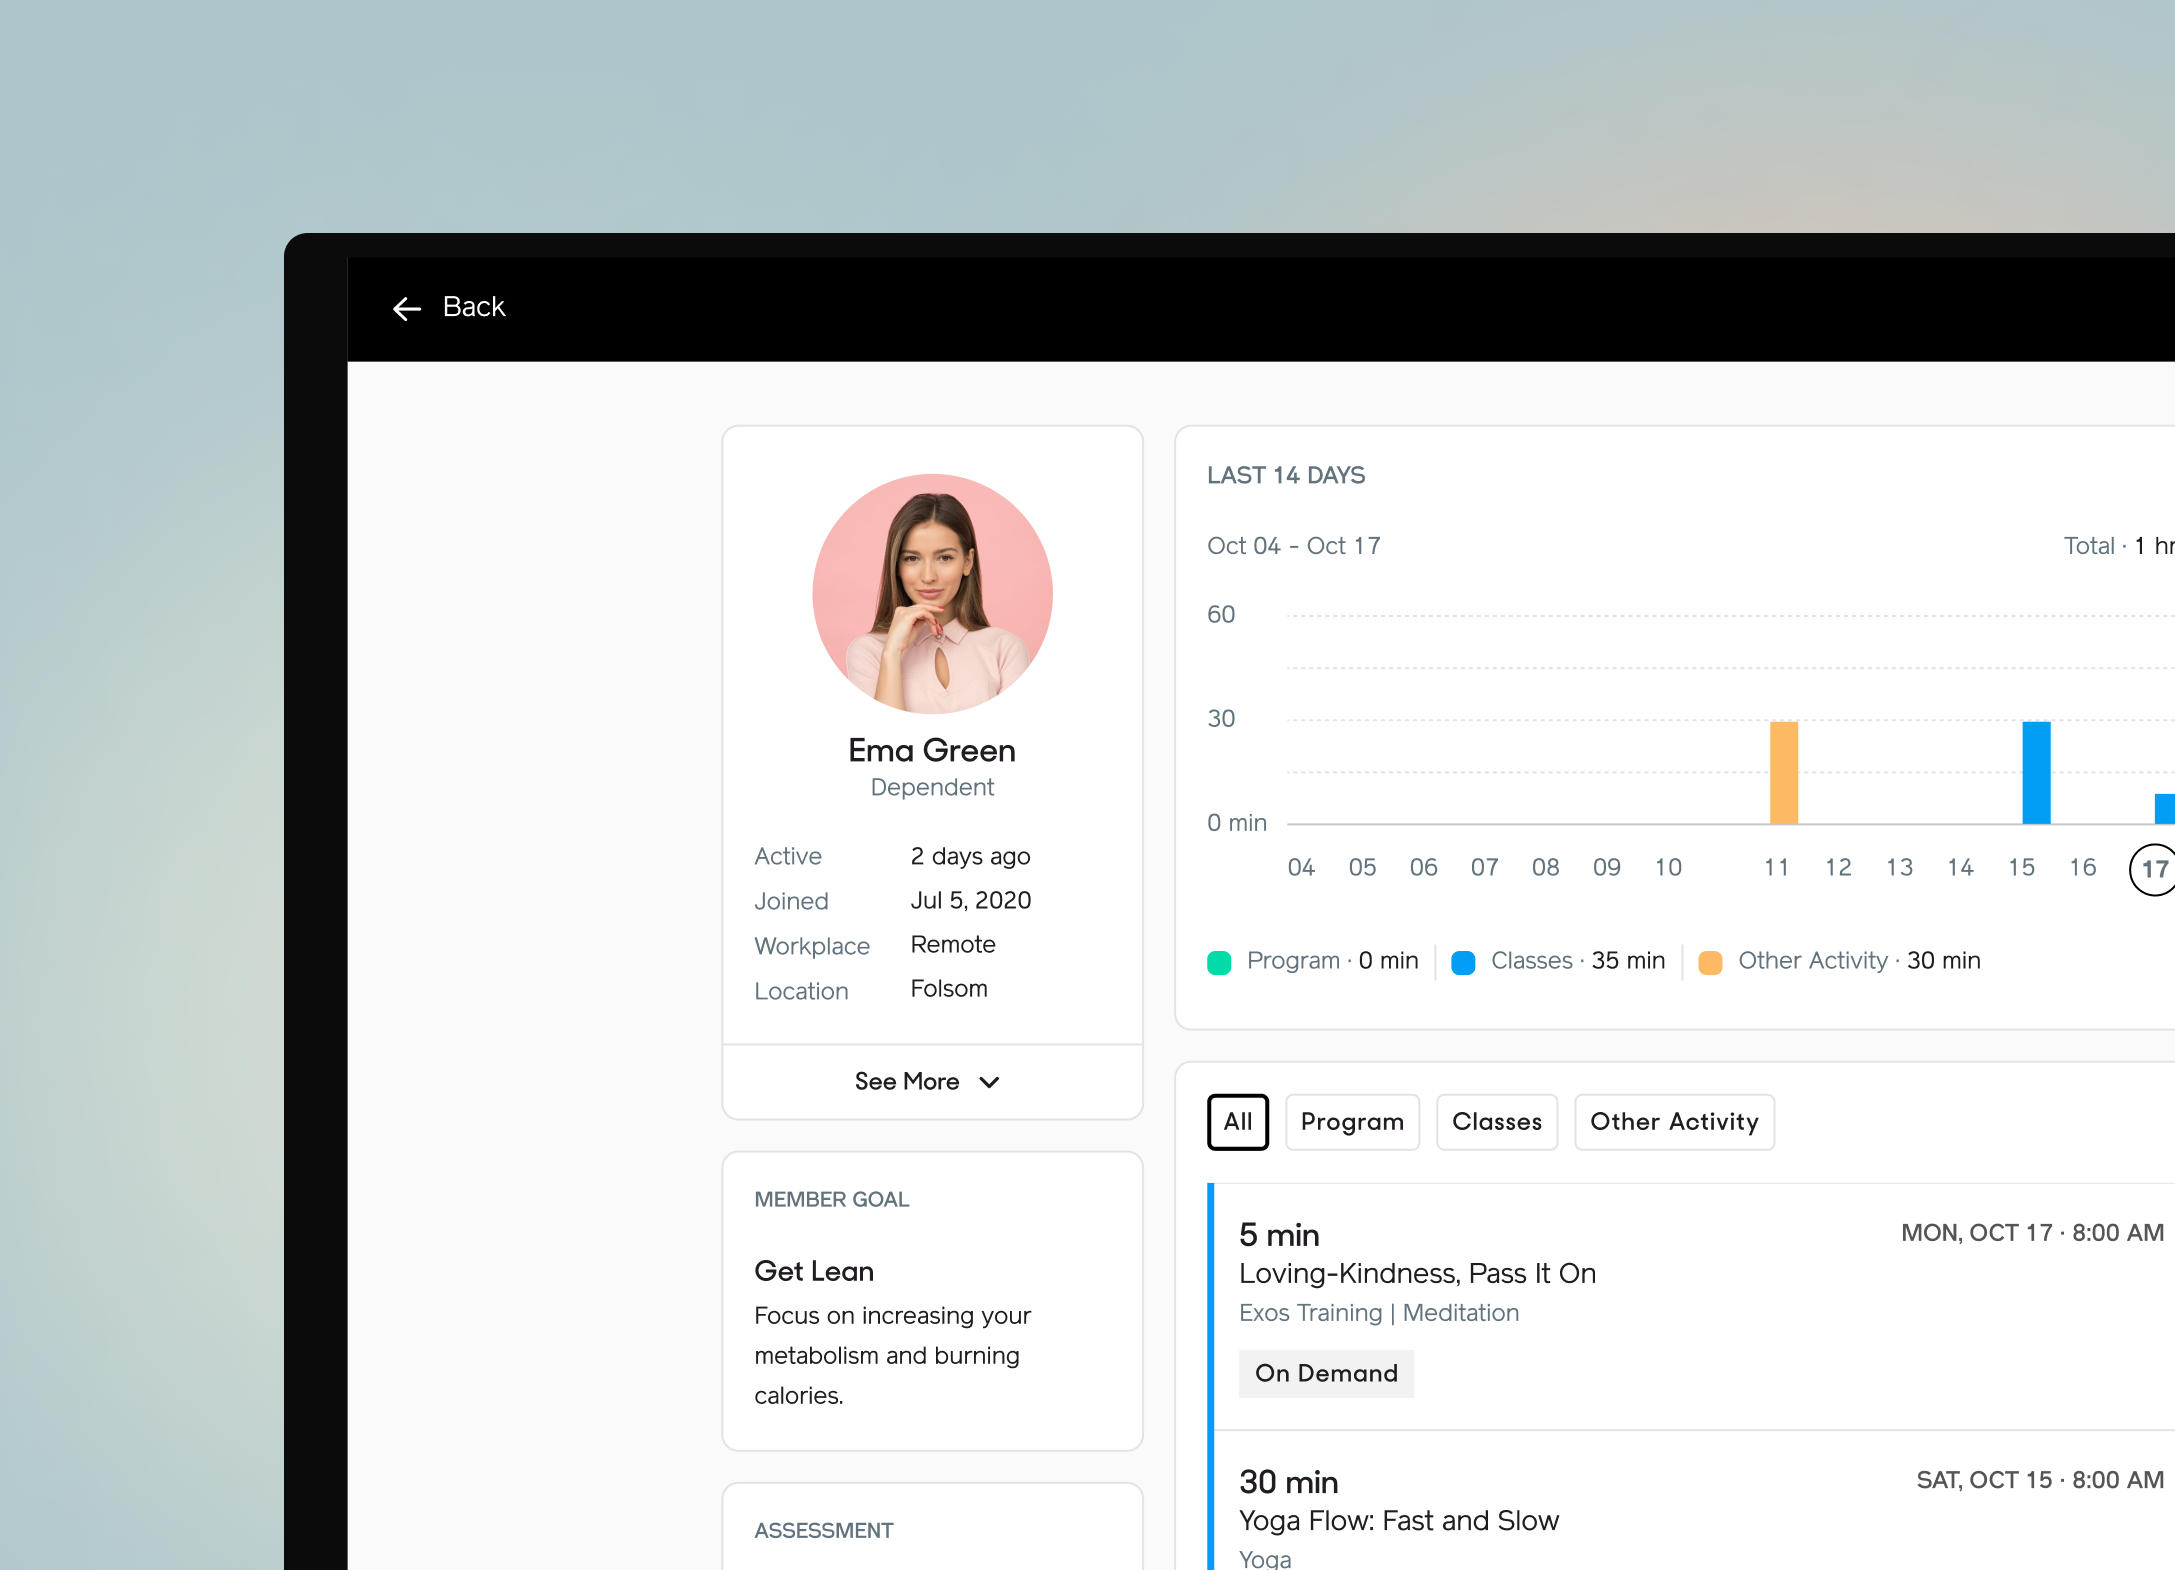
Task: Click the Classes · 35 min legend text
Action: [1578, 961]
